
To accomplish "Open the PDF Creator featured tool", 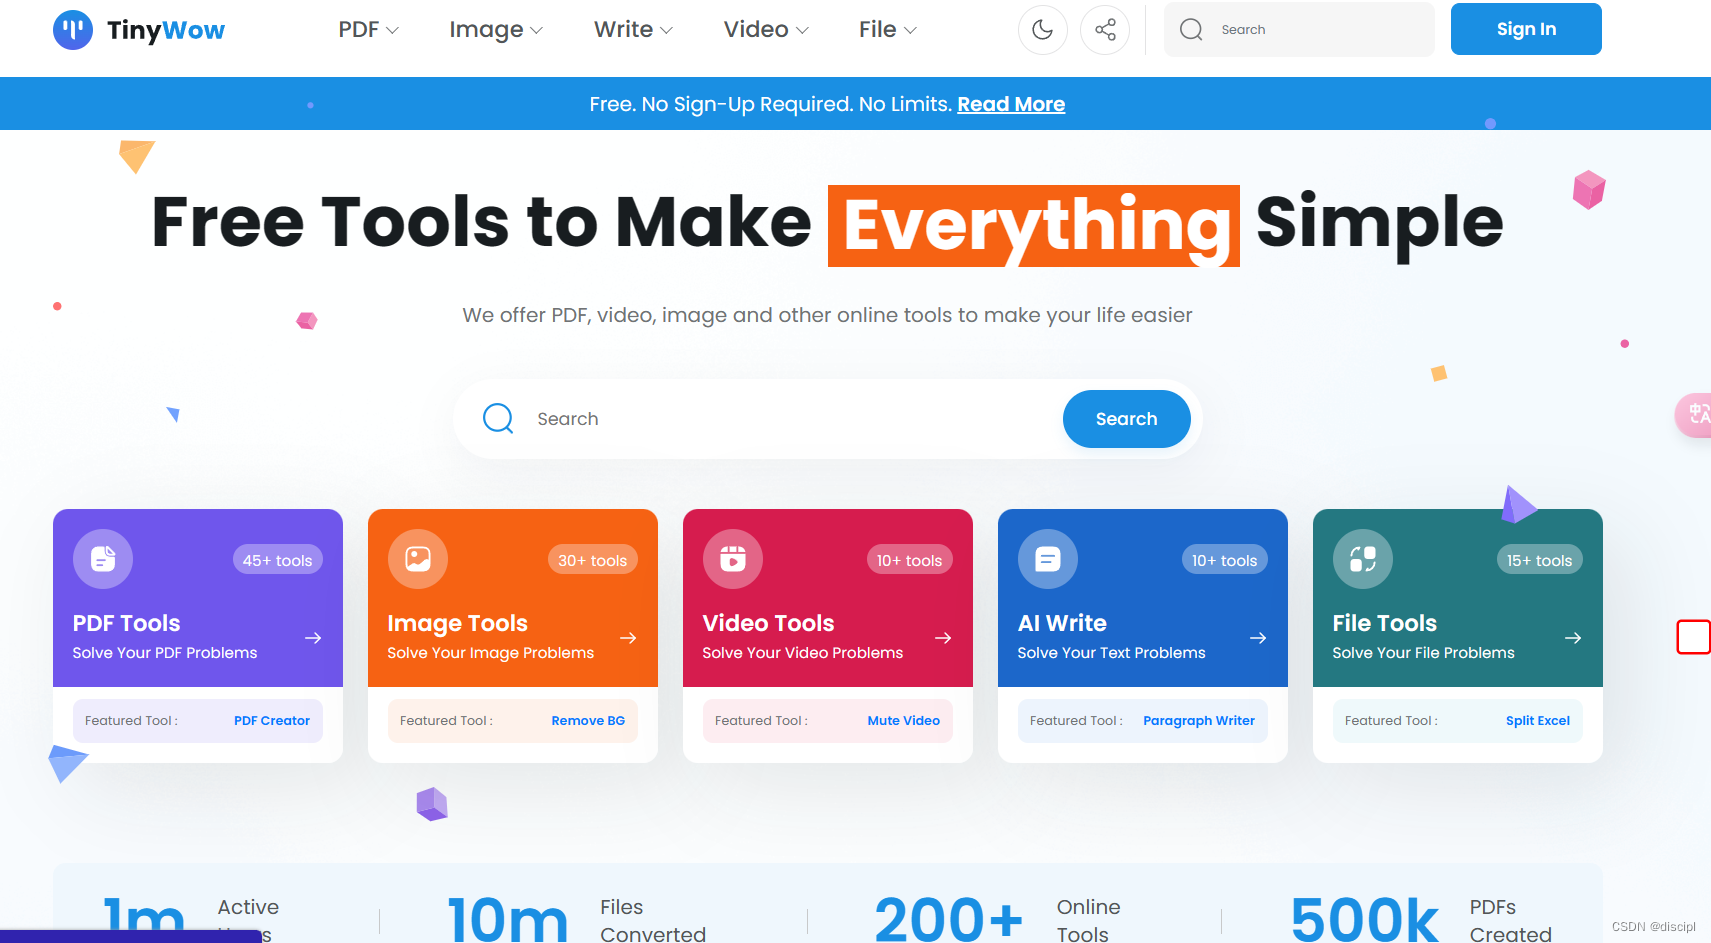I will tap(272, 721).
